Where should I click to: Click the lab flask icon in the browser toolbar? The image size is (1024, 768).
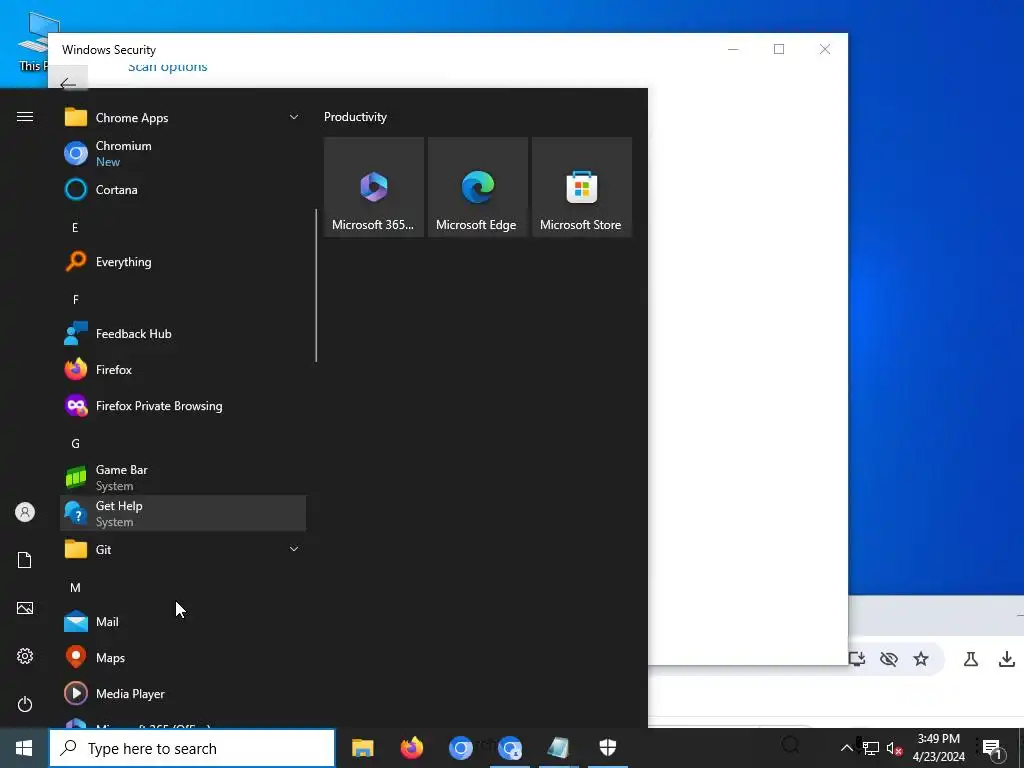(971, 659)
